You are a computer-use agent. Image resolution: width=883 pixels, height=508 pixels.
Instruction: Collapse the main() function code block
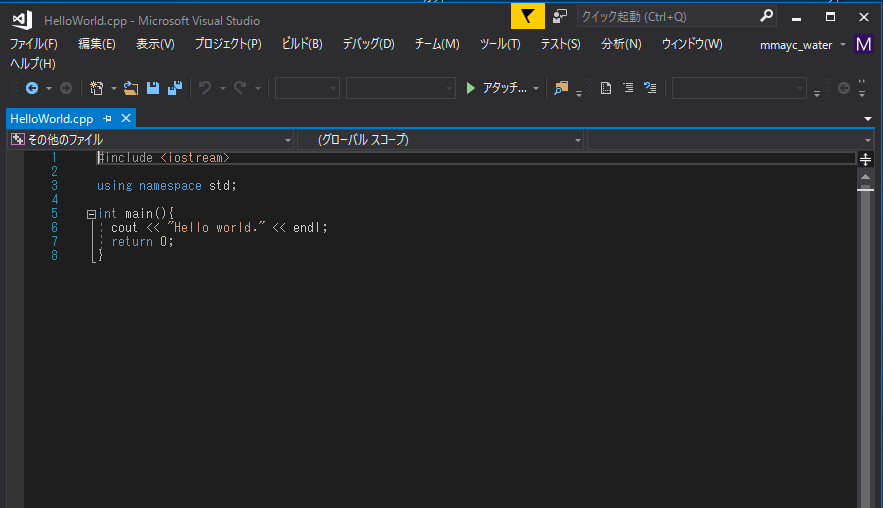[x=91, y=214]
